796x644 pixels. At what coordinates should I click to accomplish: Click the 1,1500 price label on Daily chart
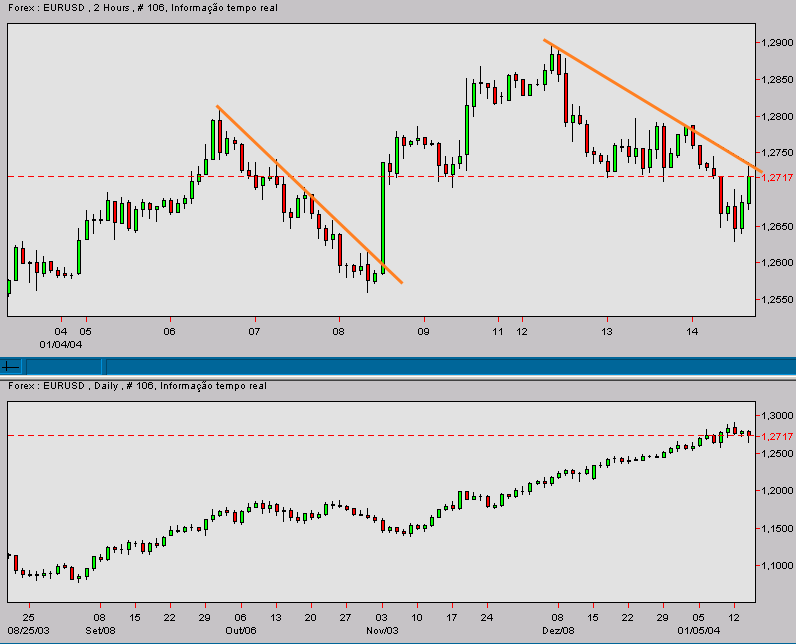pyautogui.click(x=777, y=529)
